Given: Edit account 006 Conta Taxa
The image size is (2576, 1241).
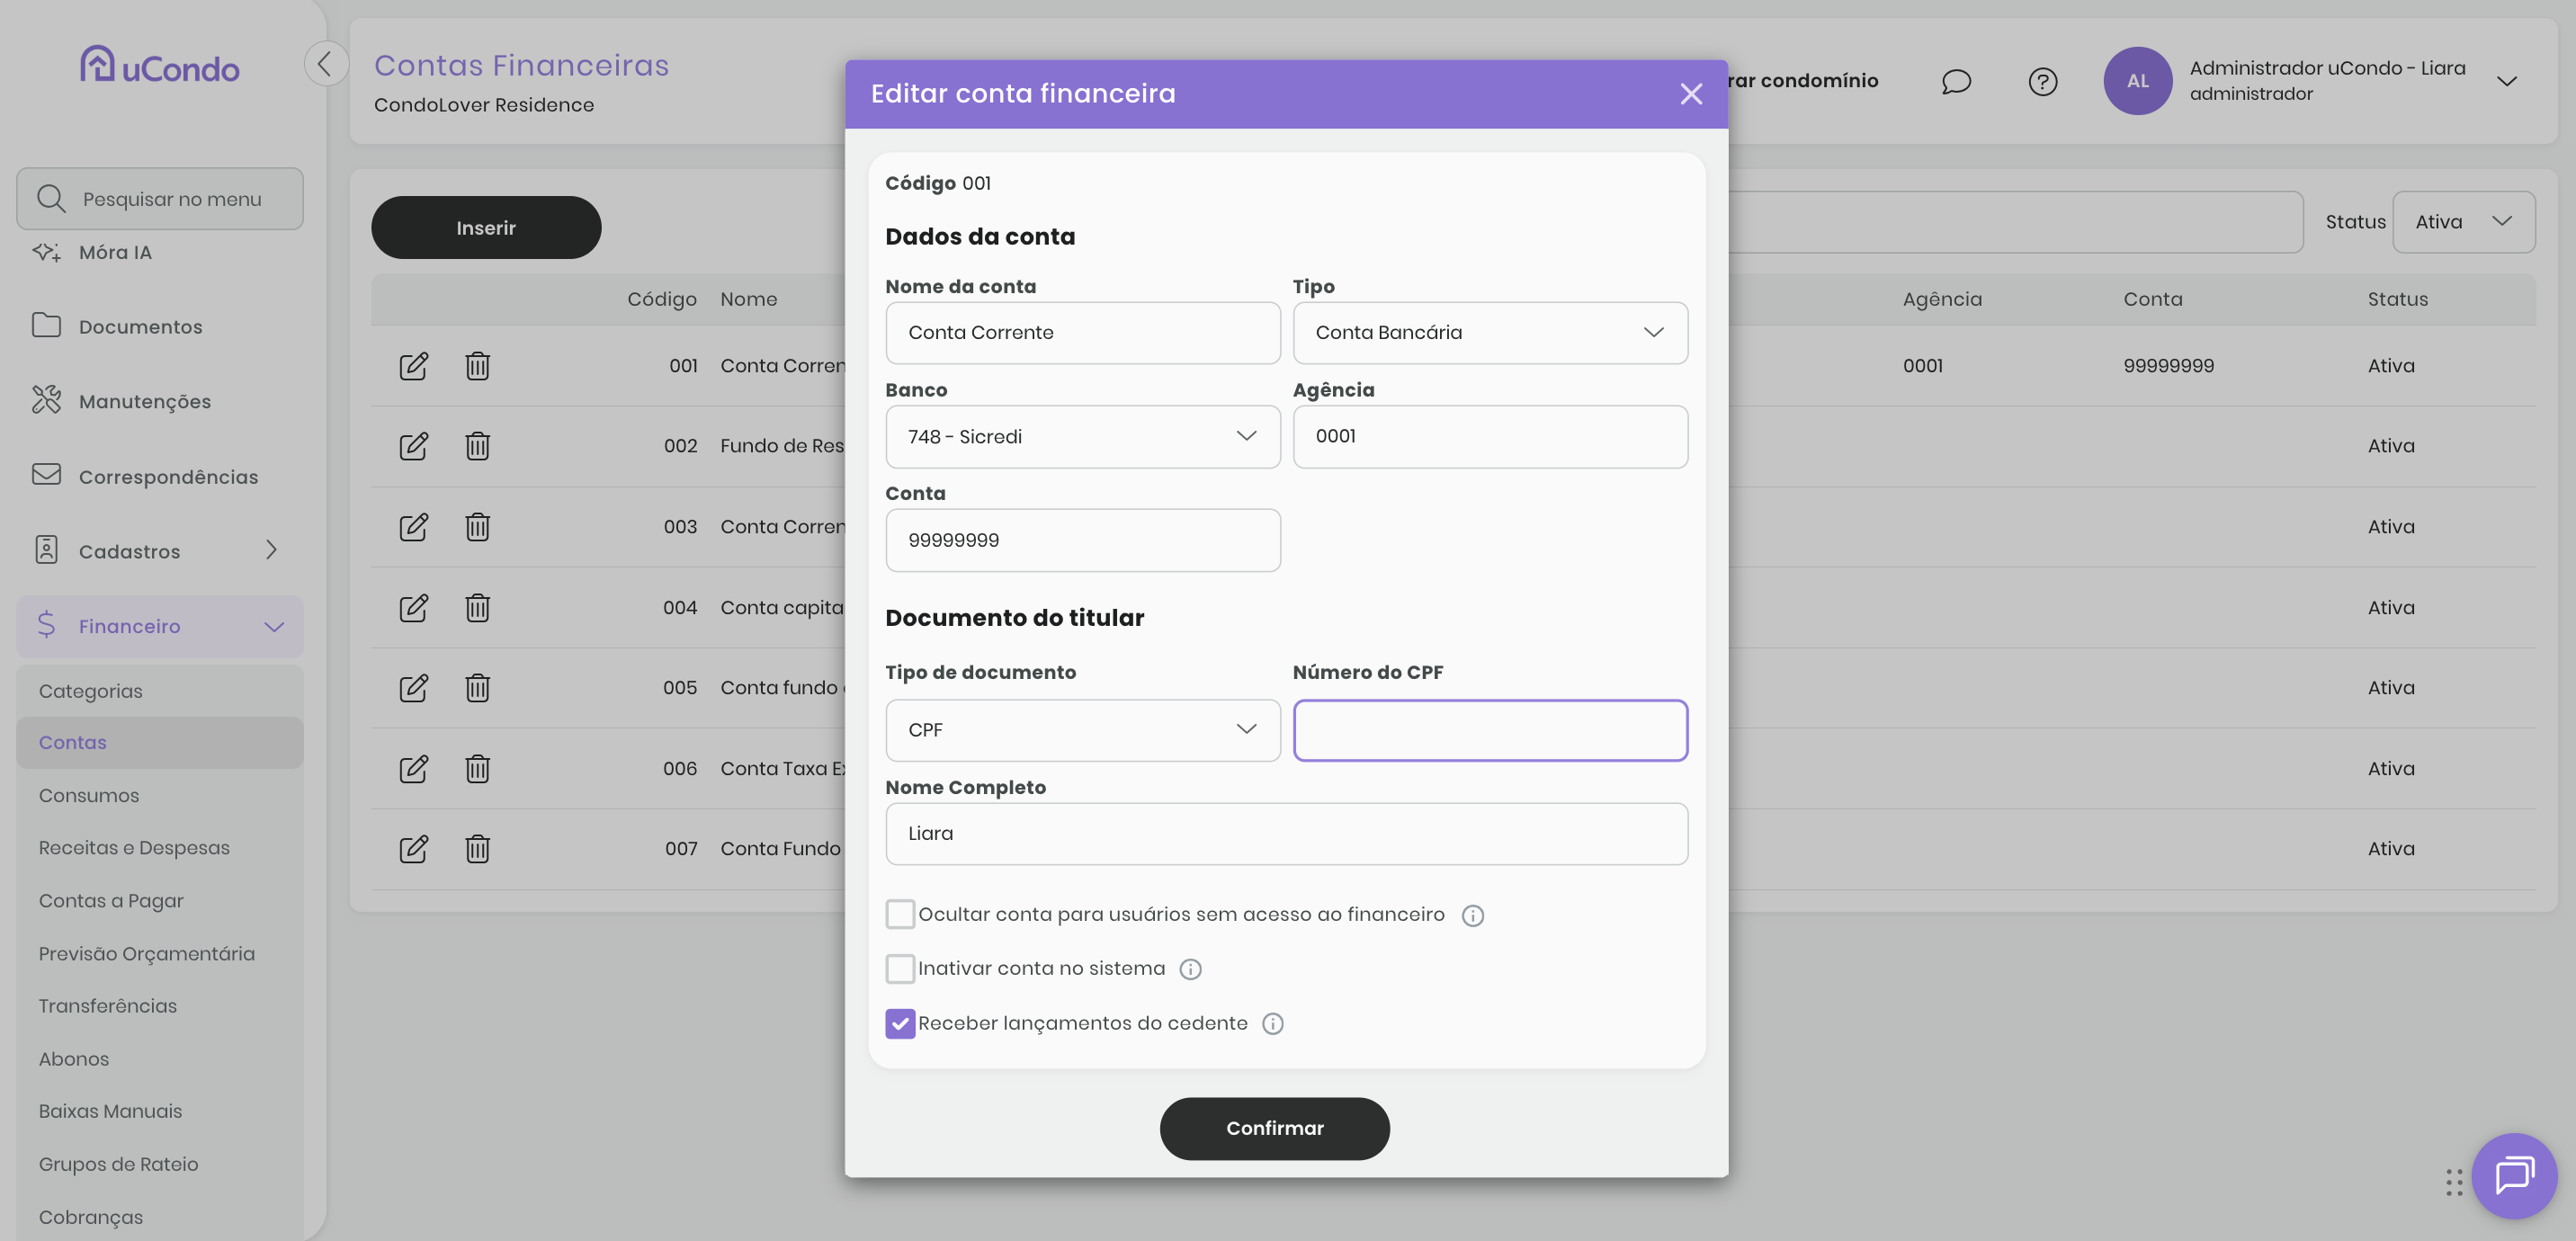Looking at the screenshot, I should 413,769.
